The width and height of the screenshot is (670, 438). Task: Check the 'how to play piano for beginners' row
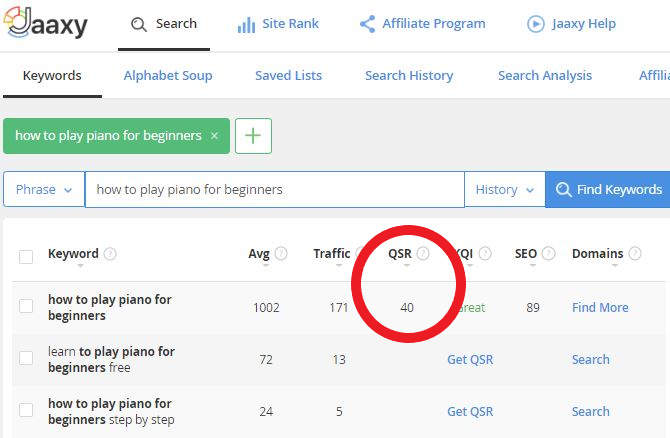[26, 306]
